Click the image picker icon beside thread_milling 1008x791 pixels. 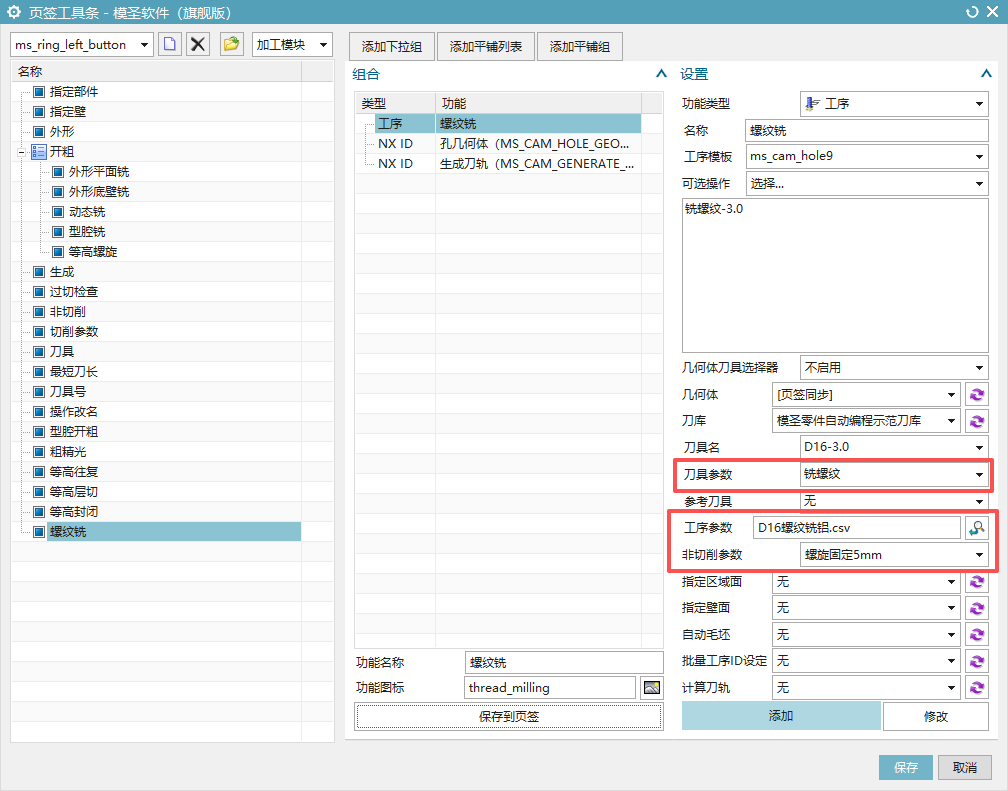(652, 687)
